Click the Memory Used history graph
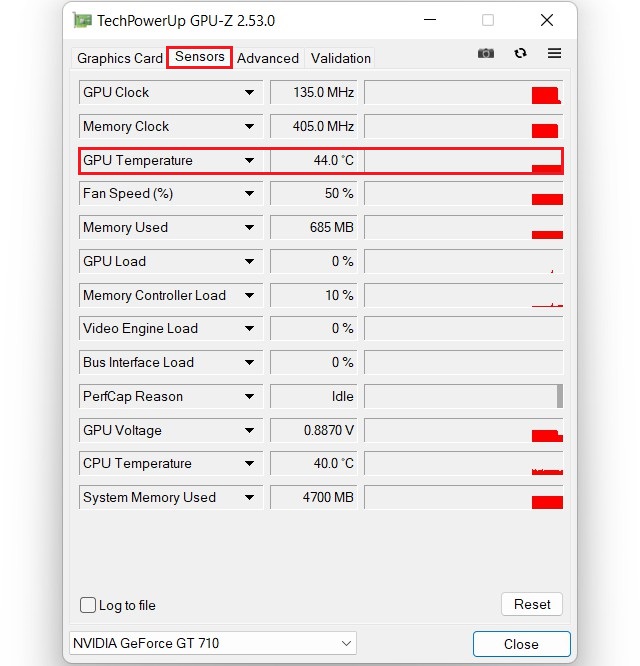The height and width of the screenshot is (666, 640). (x=464, y=227)
